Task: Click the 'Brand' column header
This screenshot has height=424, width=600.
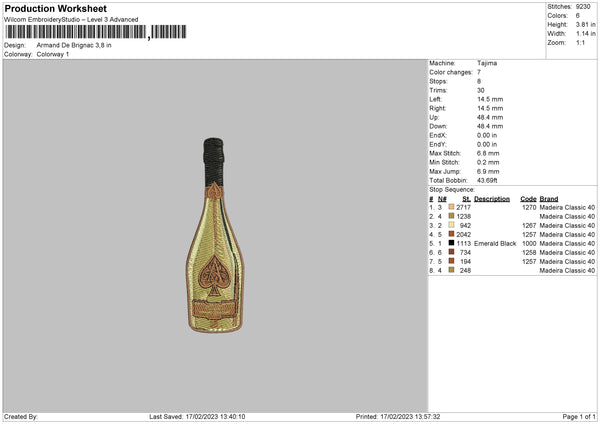Action: [549, 199]
